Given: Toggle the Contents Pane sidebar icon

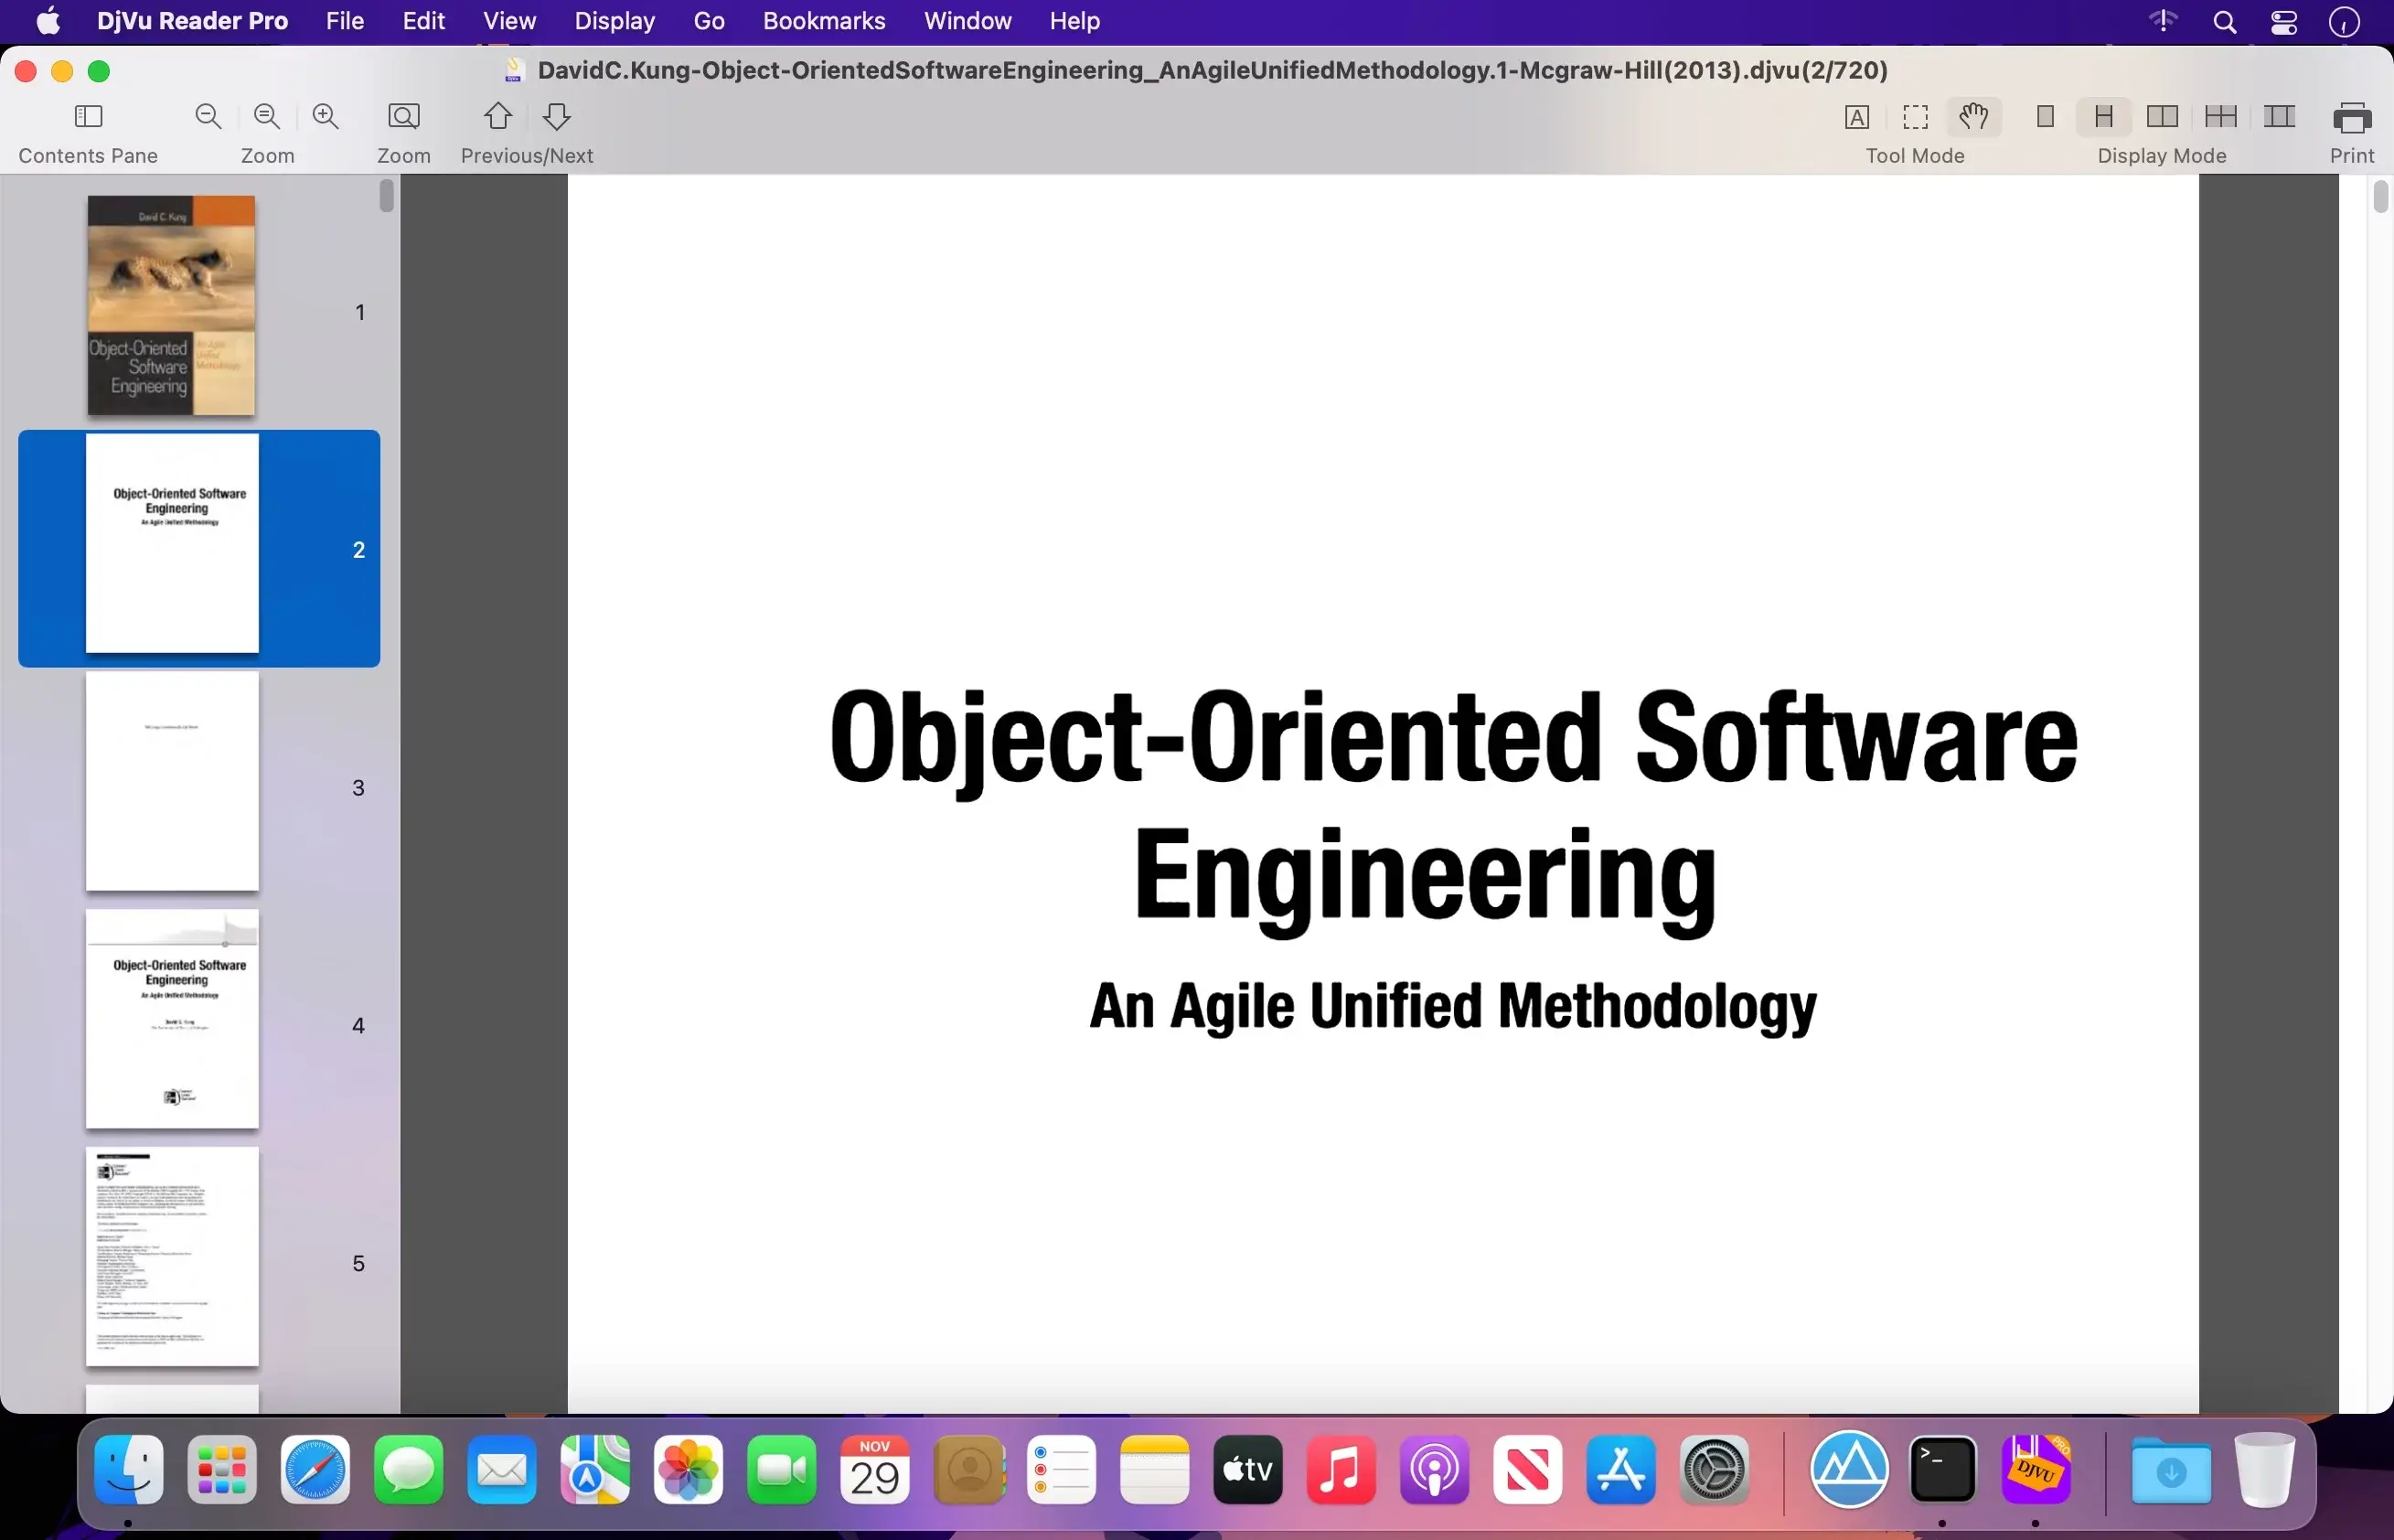Looking at the screenshot, I should [89, 117].
